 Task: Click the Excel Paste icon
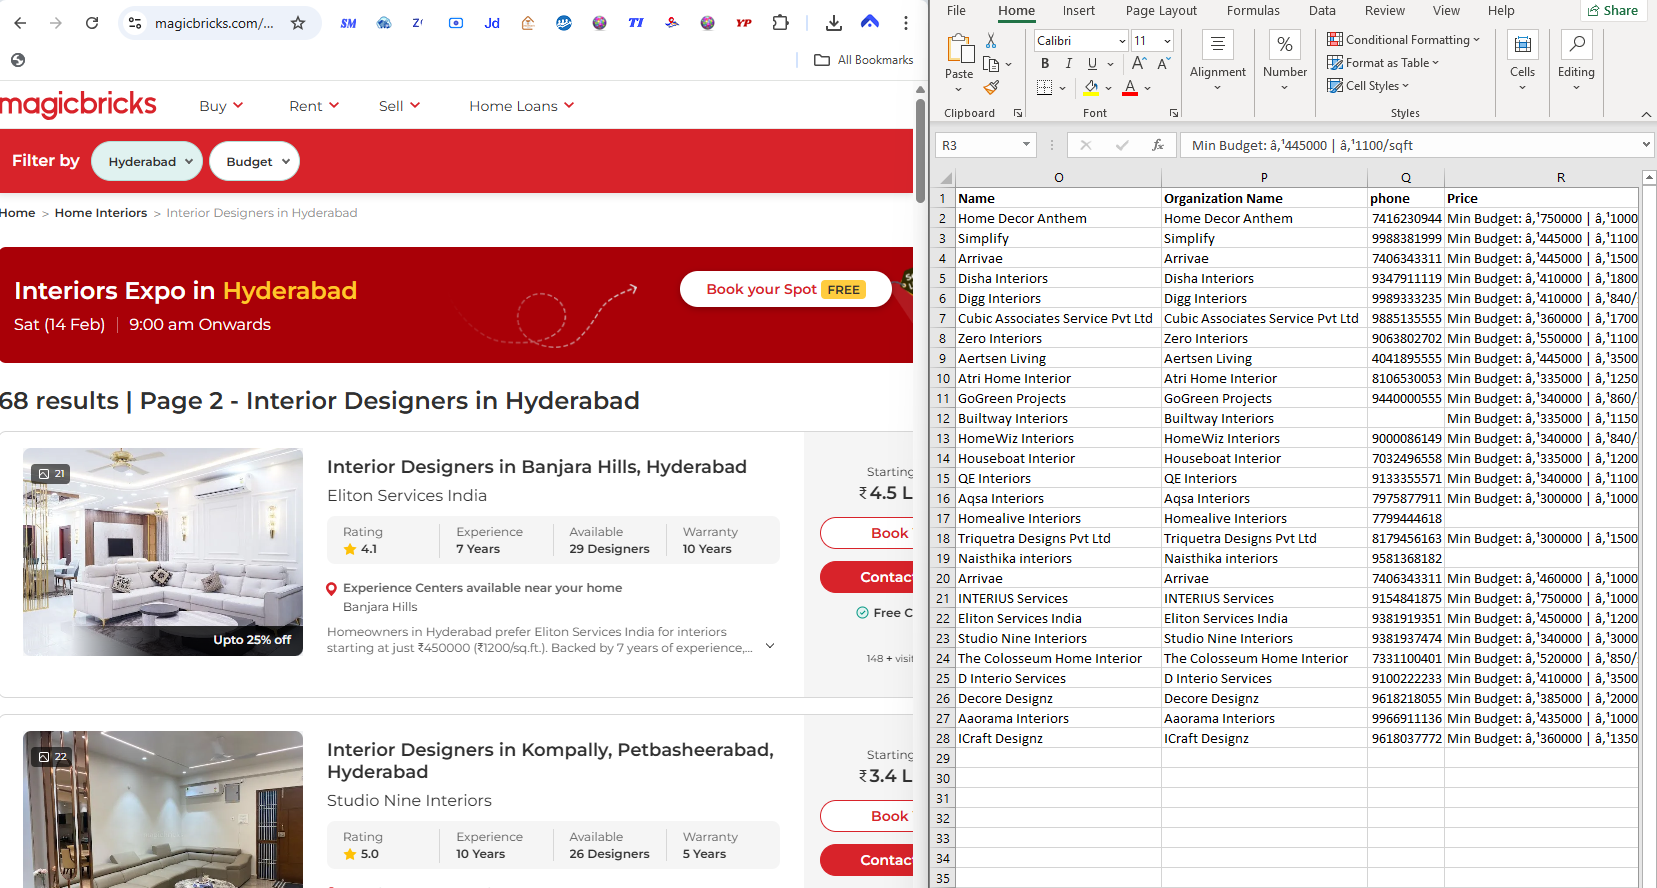(959, 49)
